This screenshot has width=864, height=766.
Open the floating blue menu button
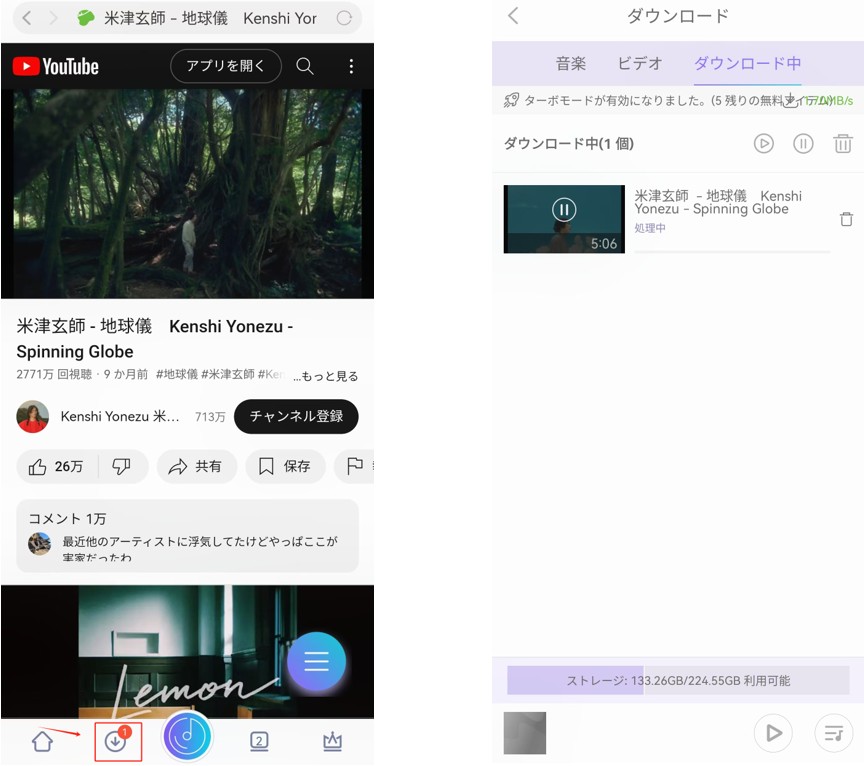(316, 661)
